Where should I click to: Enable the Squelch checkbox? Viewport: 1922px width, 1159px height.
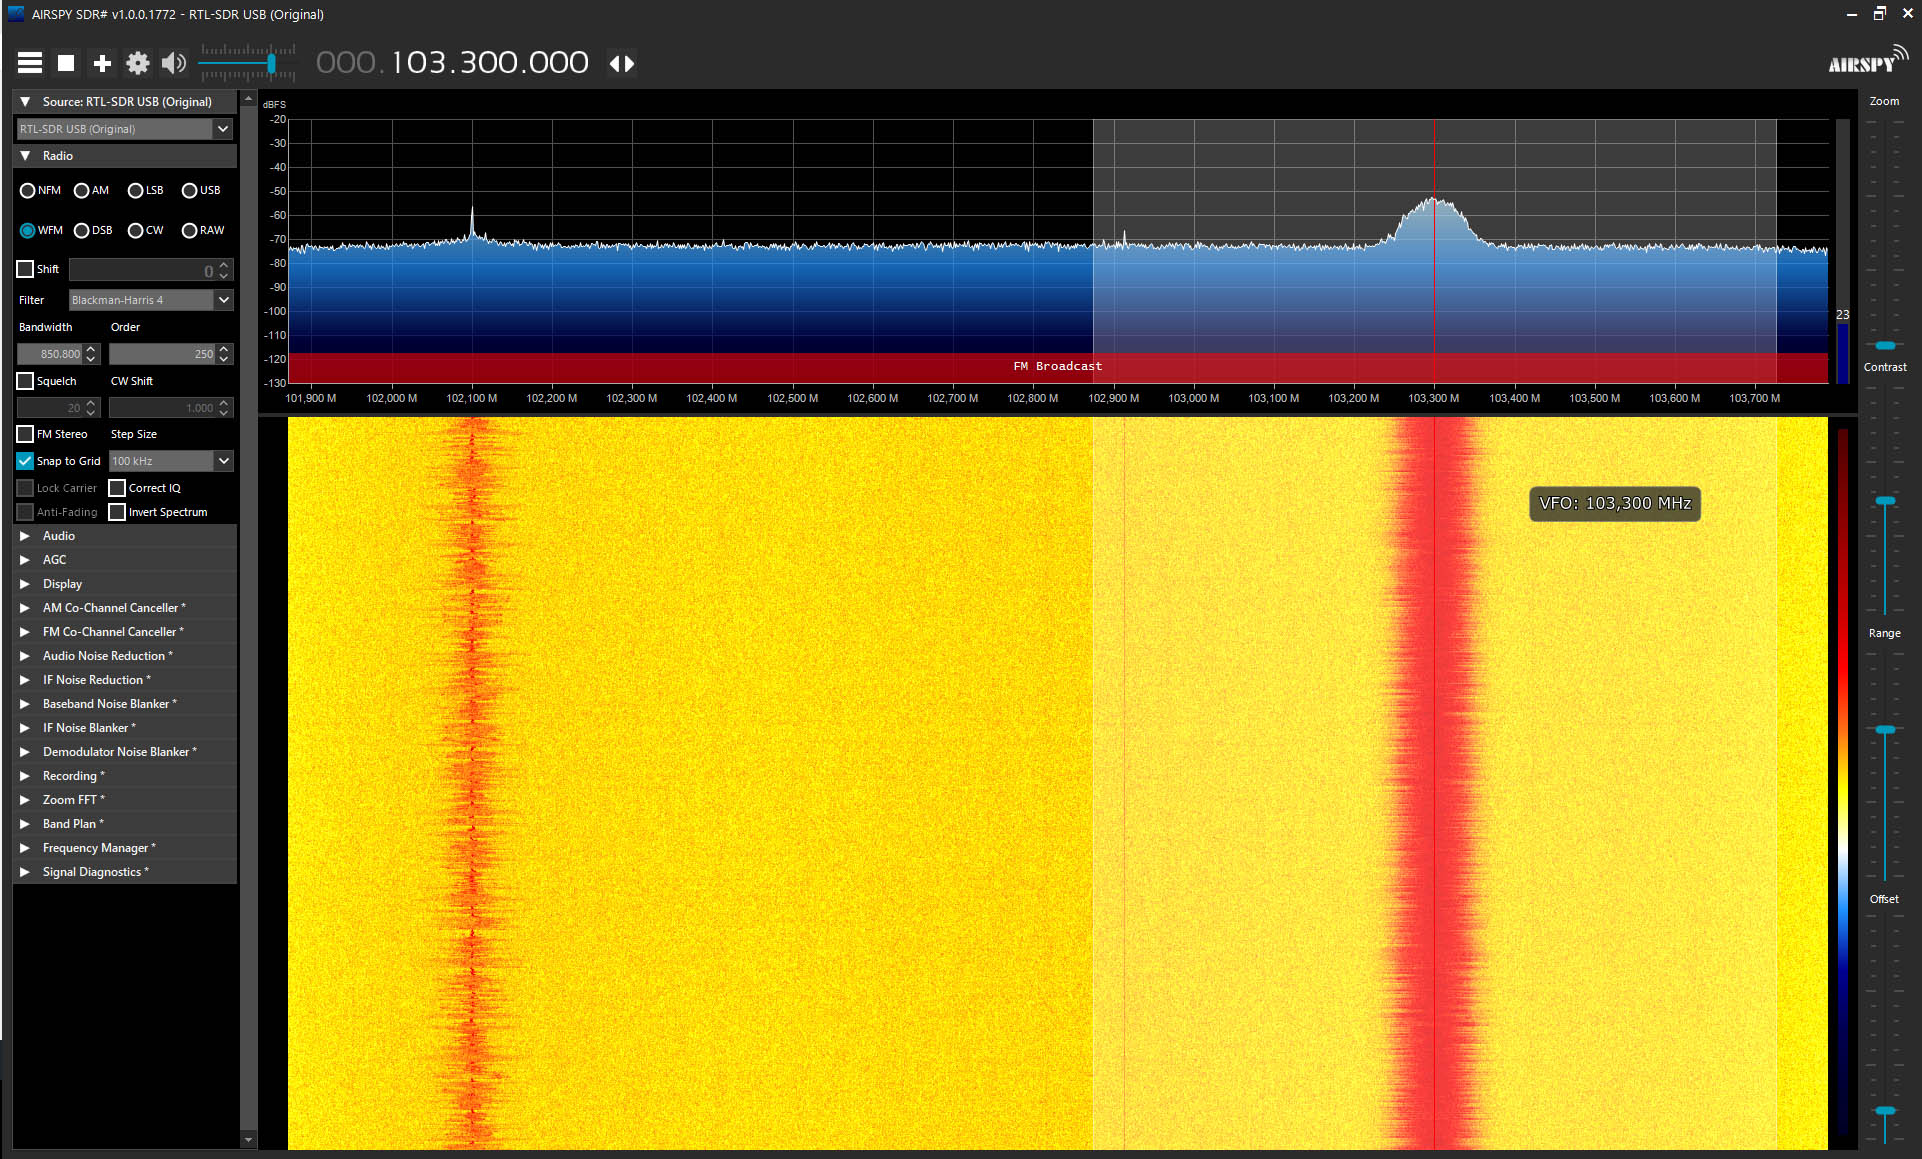pos(25,381)
